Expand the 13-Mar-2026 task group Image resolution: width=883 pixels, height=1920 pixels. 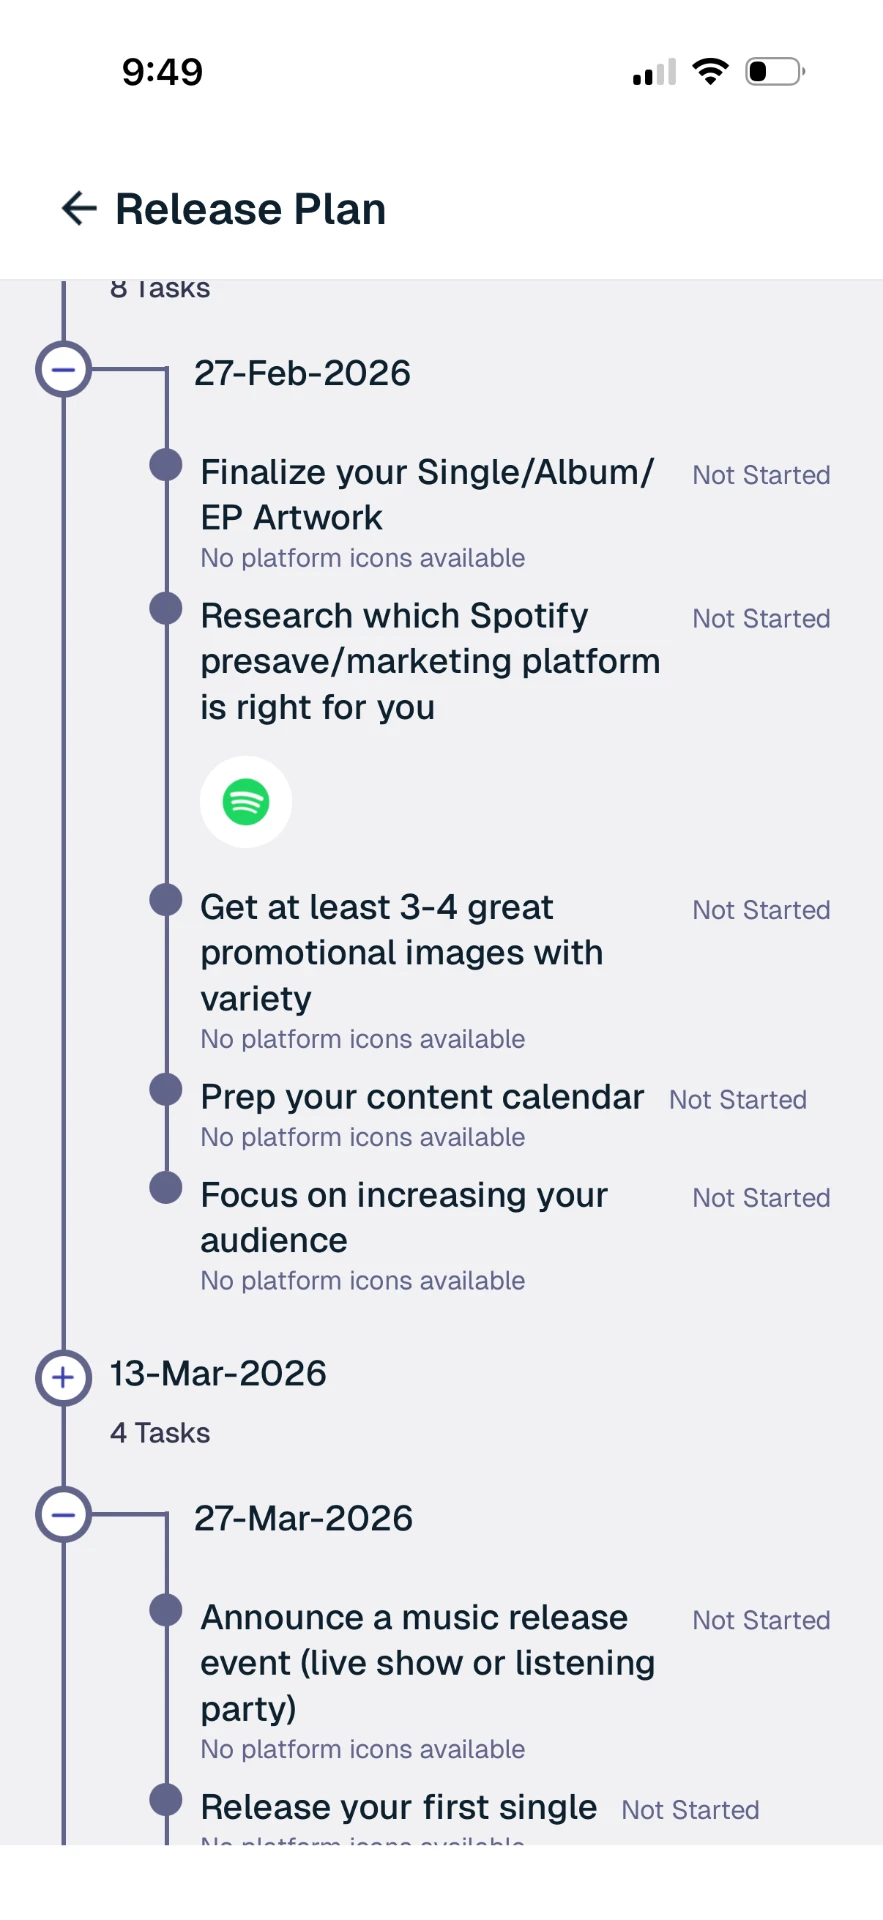(x=63, y=1377)
